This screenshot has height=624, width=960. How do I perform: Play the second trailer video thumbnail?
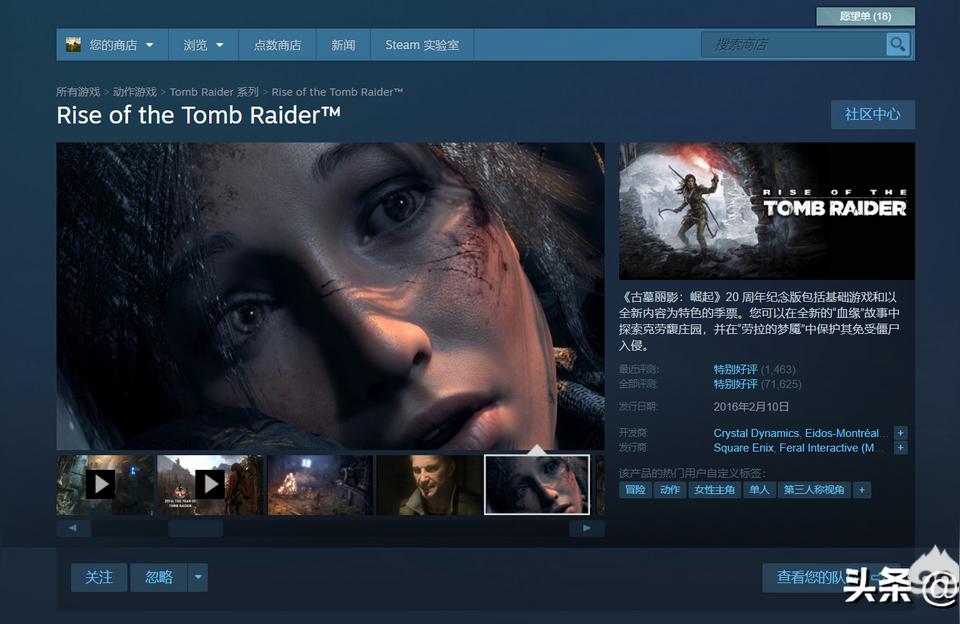pyautogui.click(x=210, y=484)
